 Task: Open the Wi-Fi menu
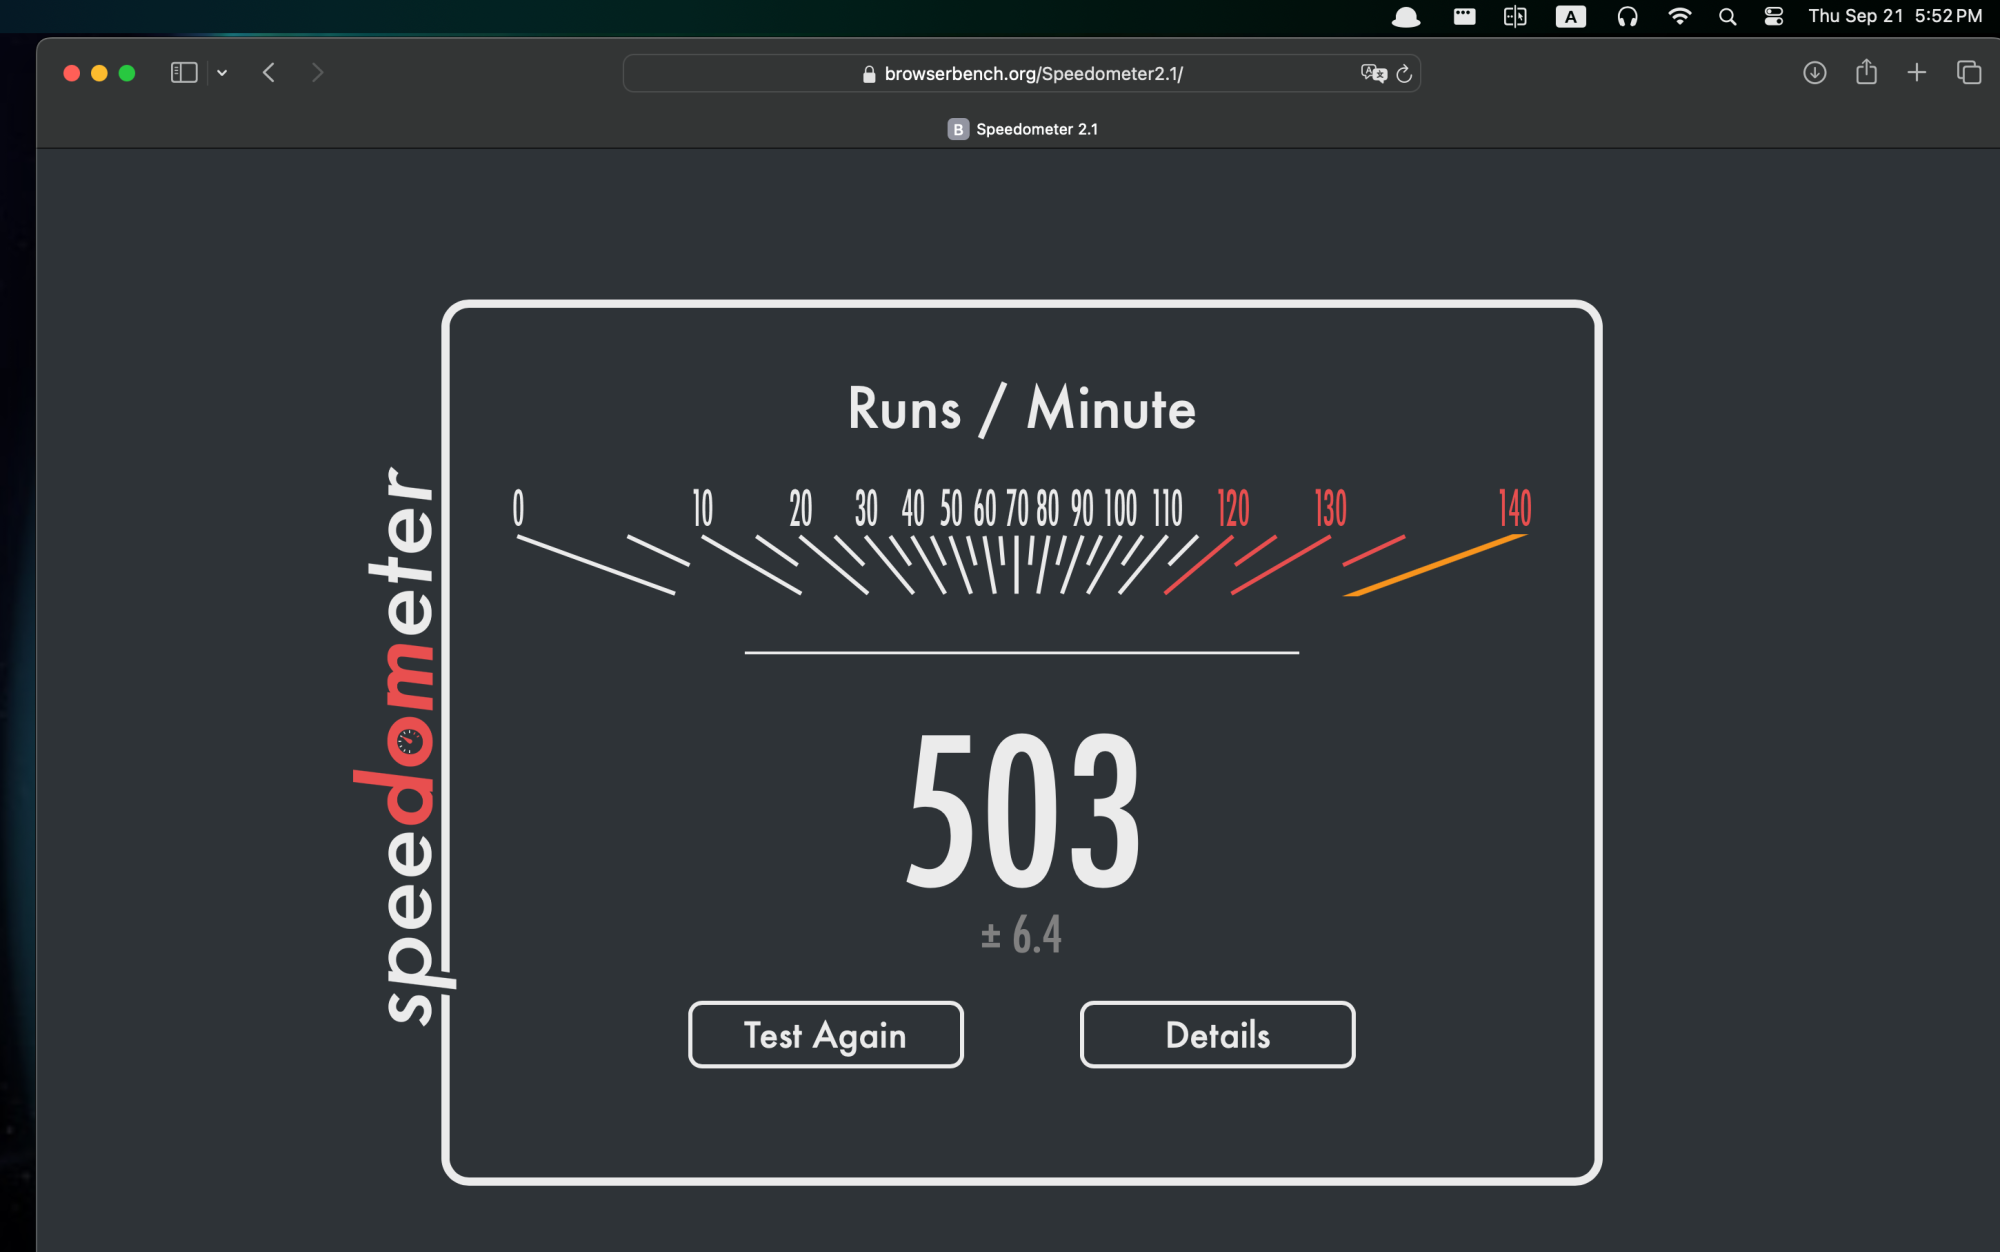[1680, 16]
